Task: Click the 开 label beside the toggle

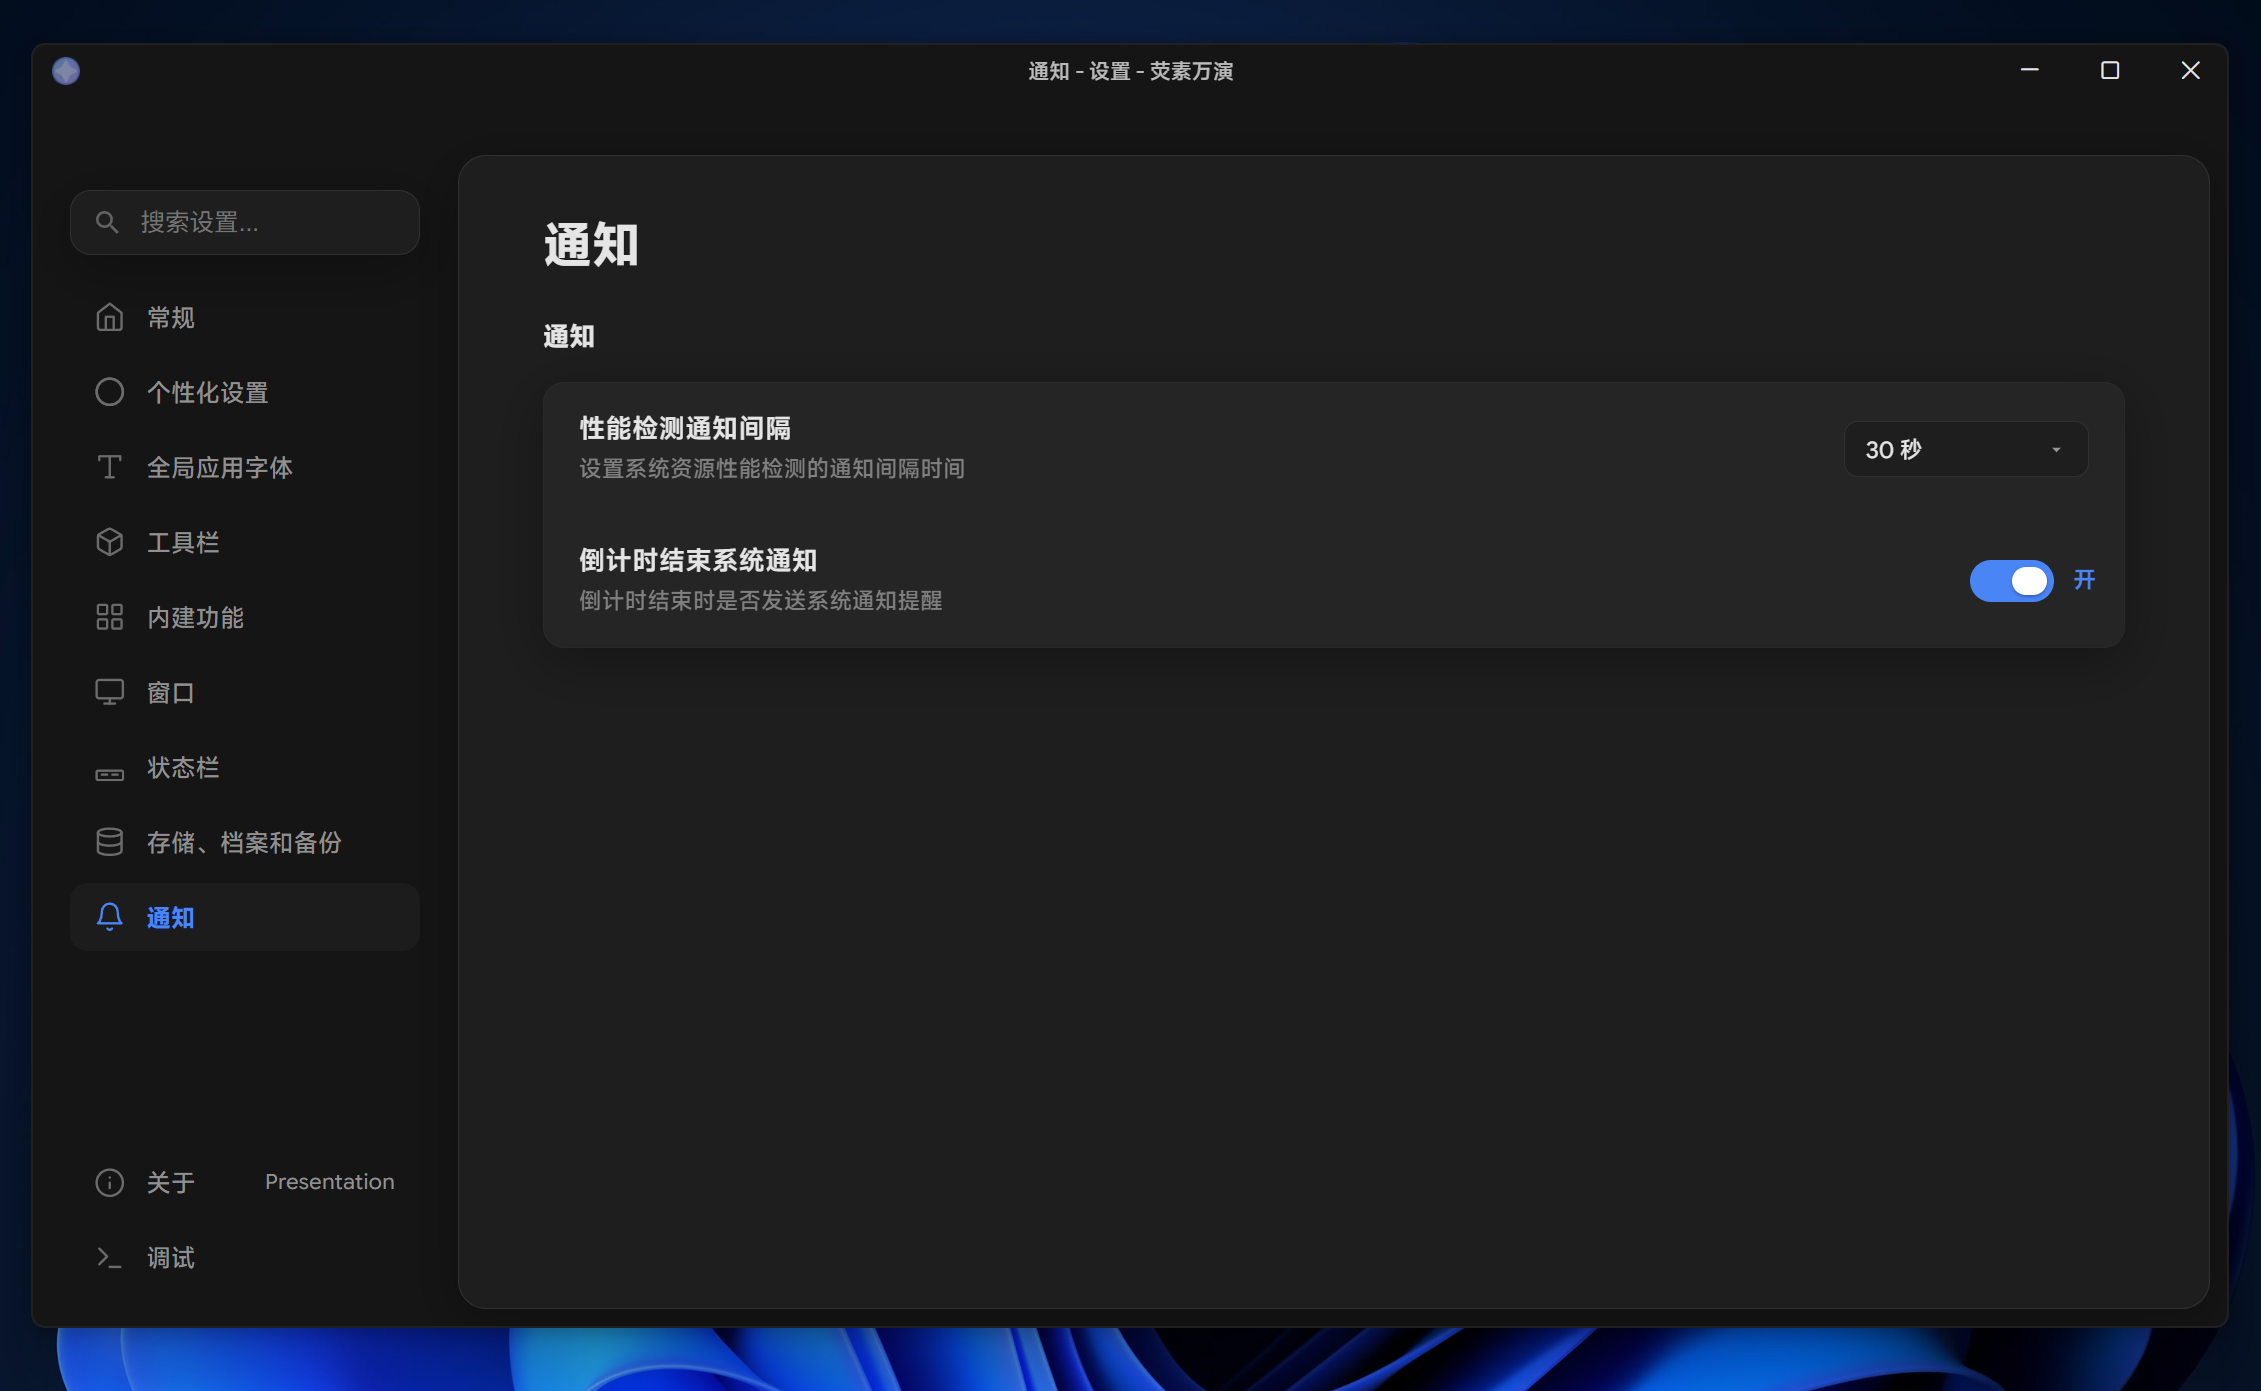Action: pyautogui.click(x=2084, y=580)
